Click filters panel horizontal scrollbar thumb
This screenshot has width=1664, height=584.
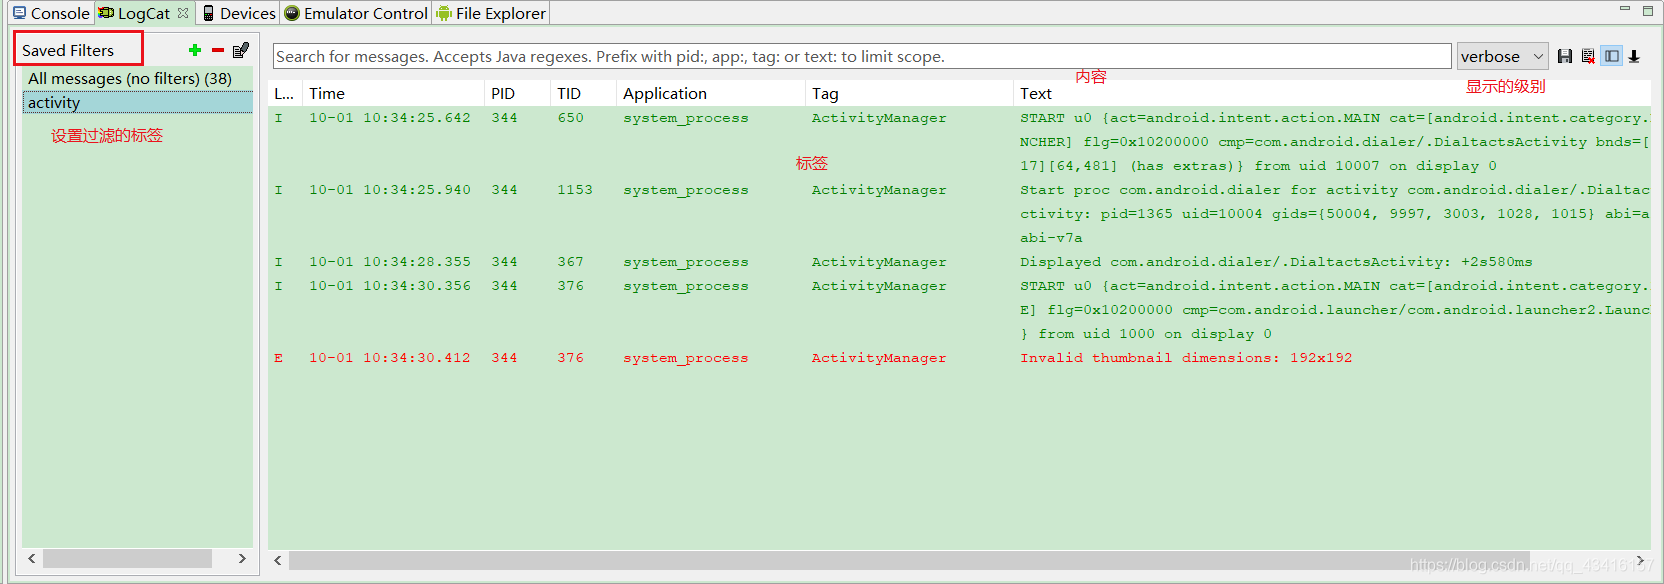127,558
